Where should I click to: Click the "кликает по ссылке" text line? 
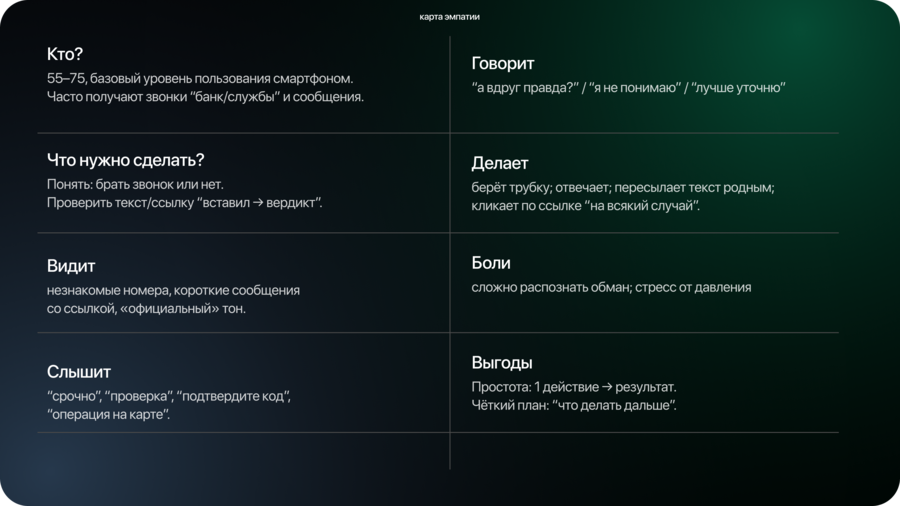(x=585, y=206)
